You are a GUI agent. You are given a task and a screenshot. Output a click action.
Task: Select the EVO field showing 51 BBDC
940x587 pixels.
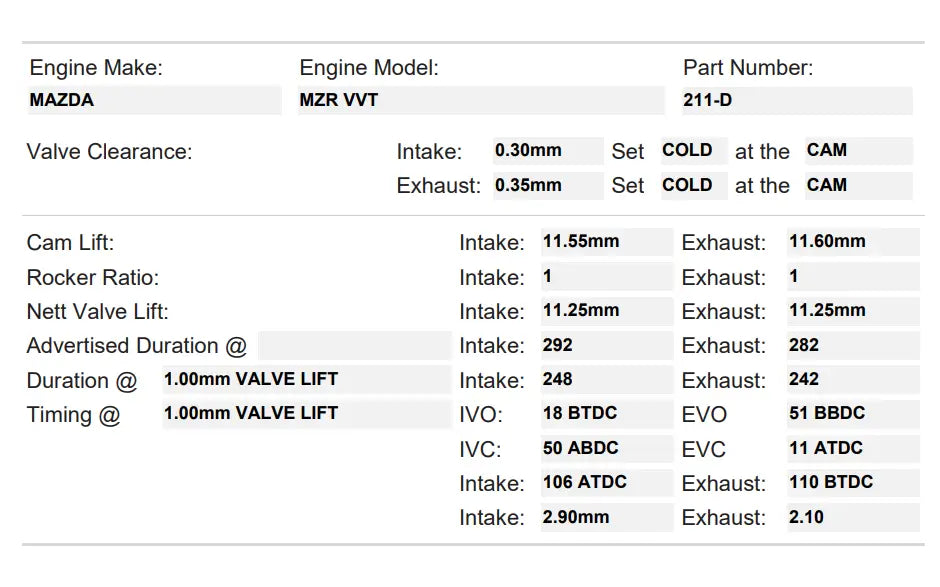(x=852, y=414)
